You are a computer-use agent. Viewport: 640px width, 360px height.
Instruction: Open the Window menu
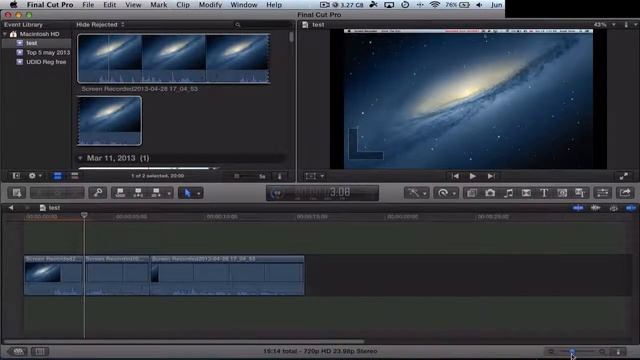coord(244,5)
